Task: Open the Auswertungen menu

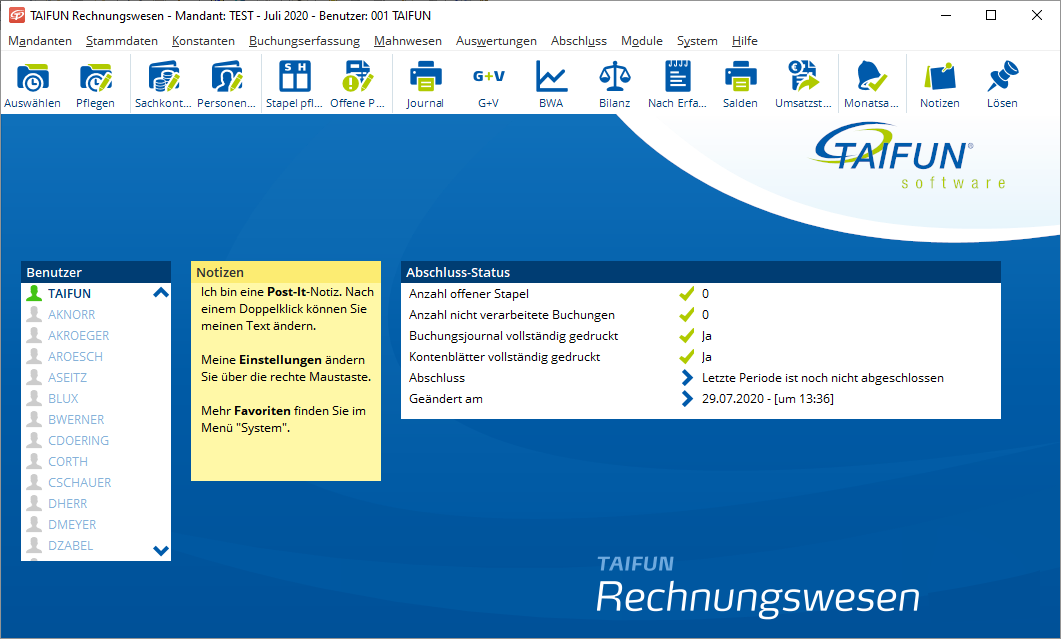Action: pos(496,41)
